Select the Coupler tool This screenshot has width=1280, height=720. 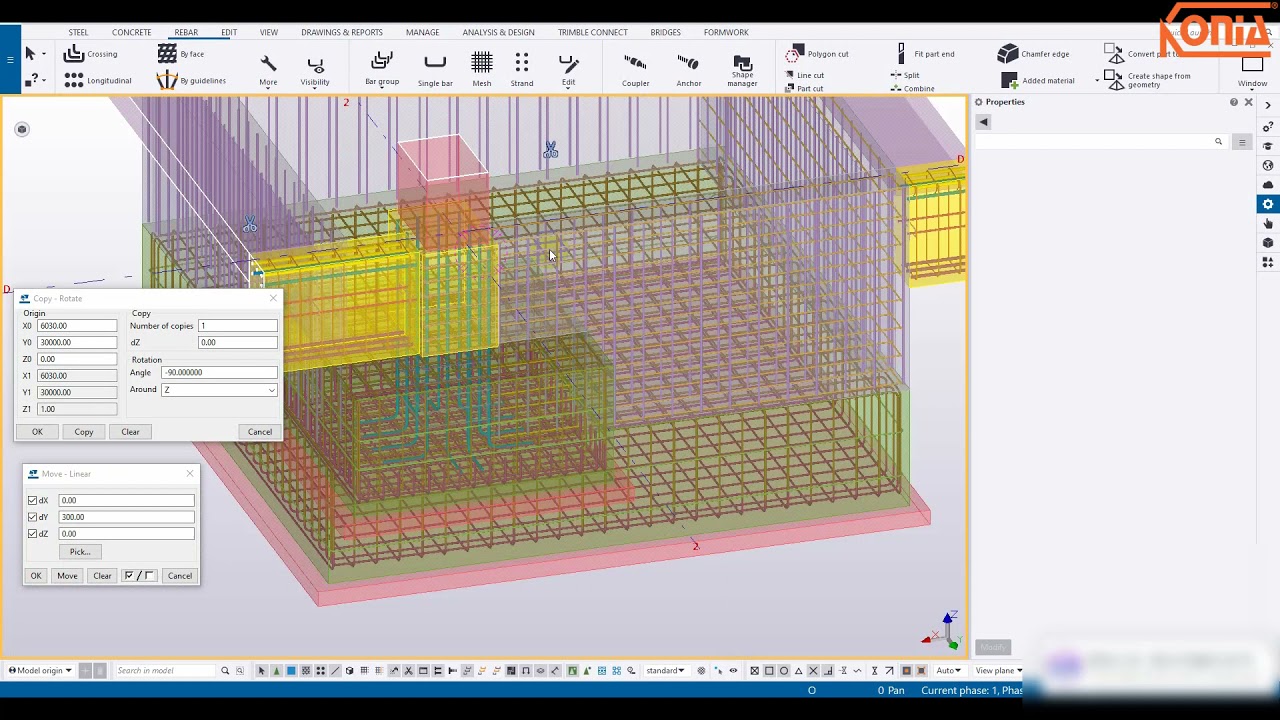pyautogui.click(x=635, y=70)
